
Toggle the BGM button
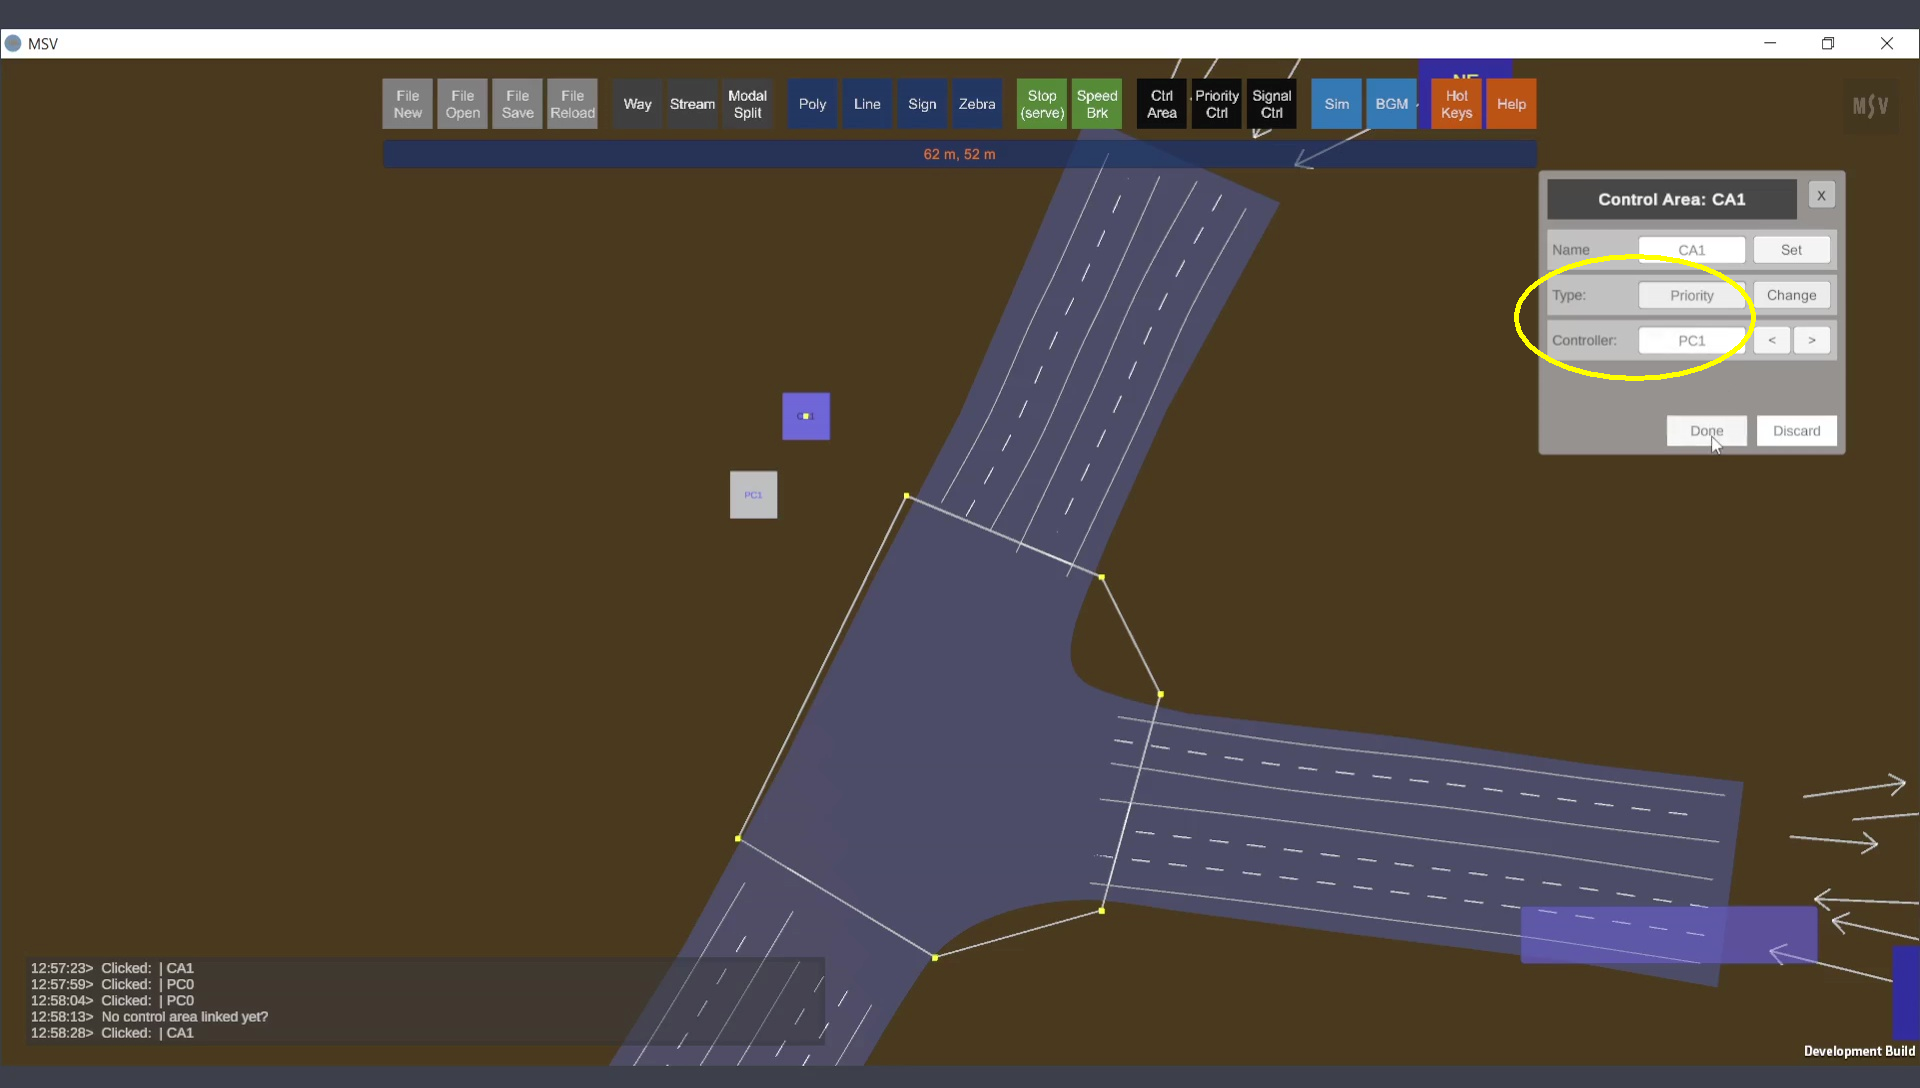[x=1391, y=104]
